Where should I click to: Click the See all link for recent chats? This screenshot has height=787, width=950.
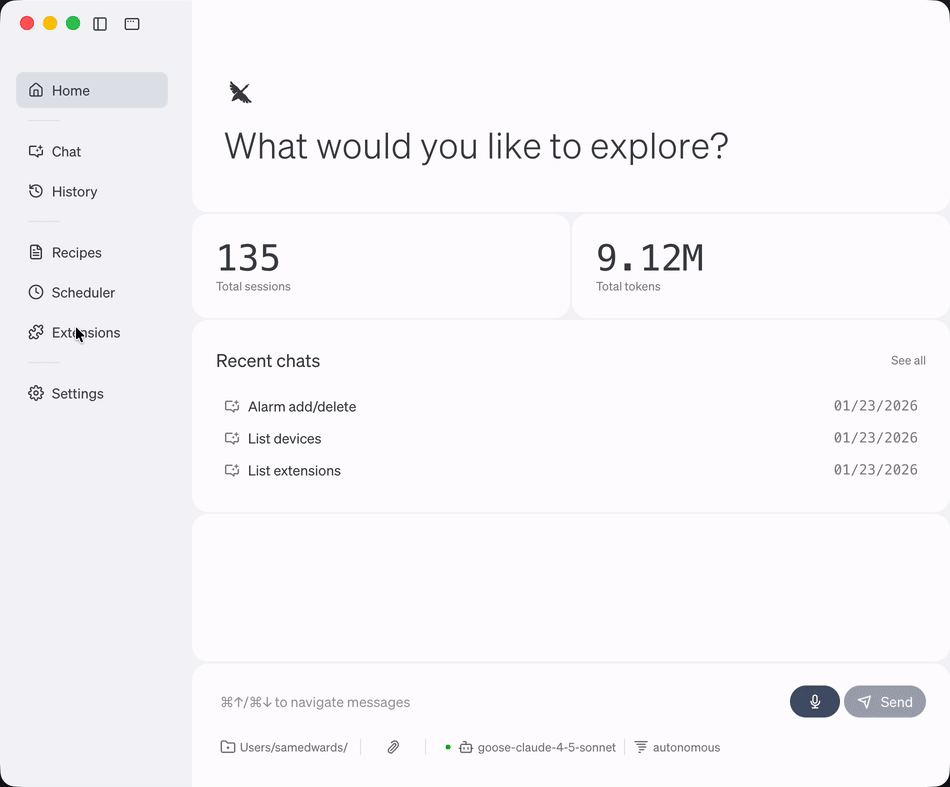(908, 360)
